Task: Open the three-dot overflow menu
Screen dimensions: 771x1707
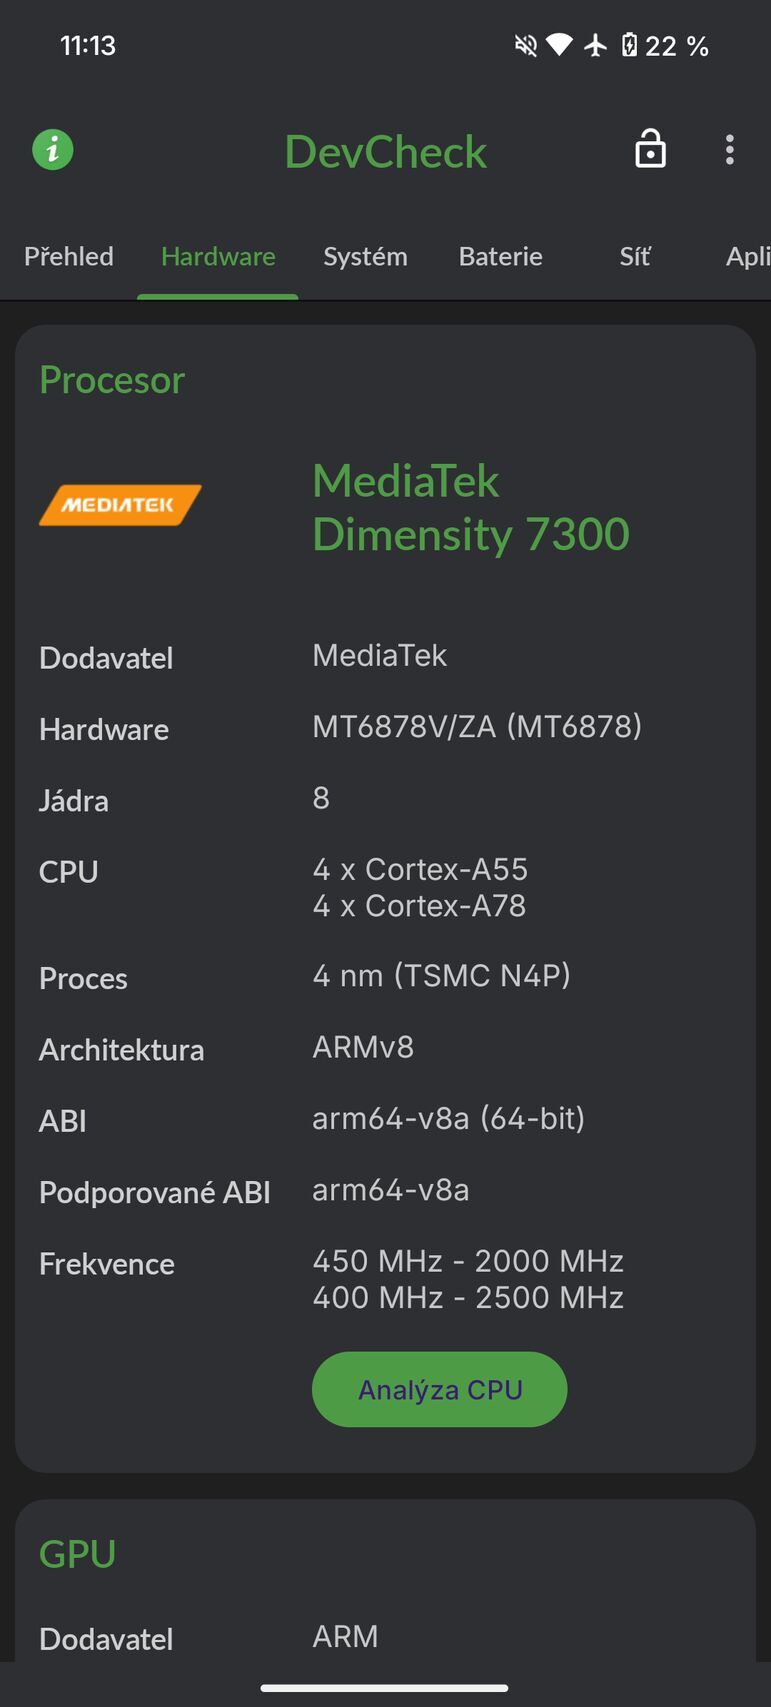Action: (x=731, y=149)
